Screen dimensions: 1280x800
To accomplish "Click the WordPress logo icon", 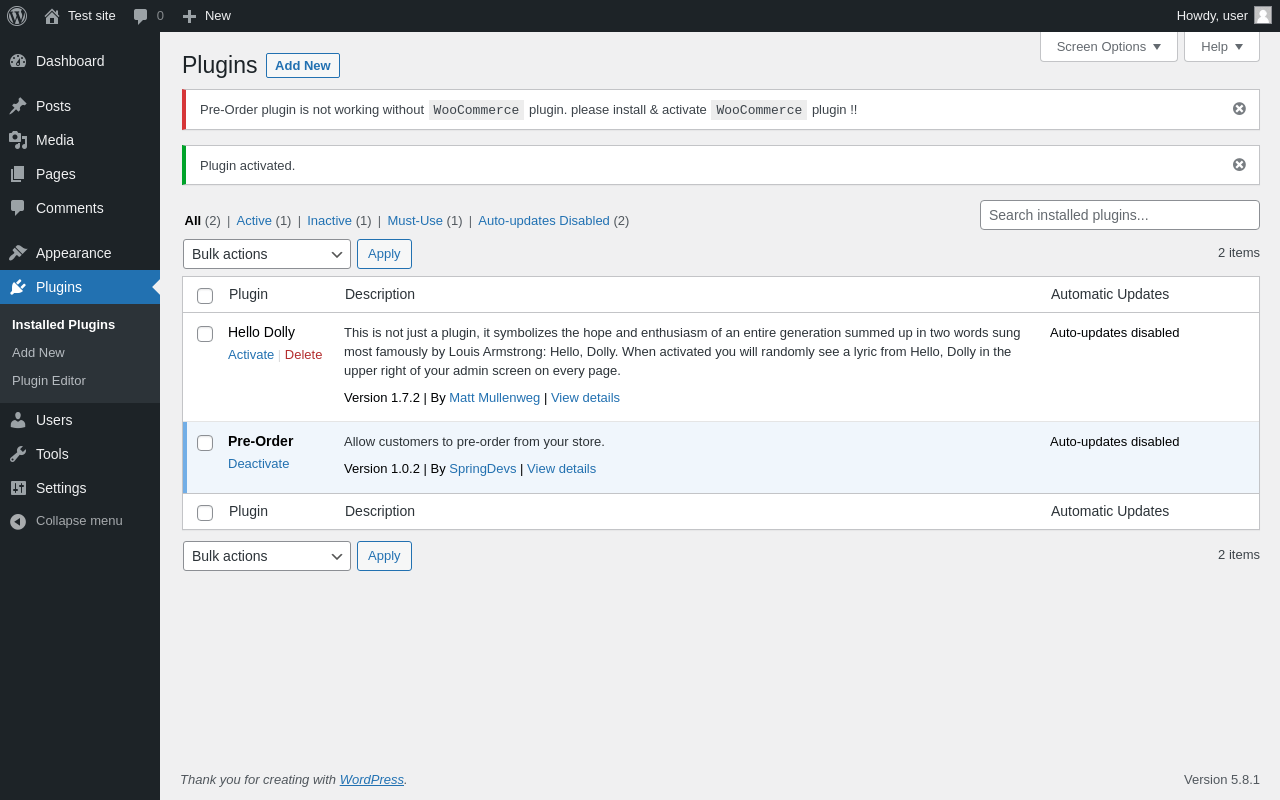I will point(17,16).
